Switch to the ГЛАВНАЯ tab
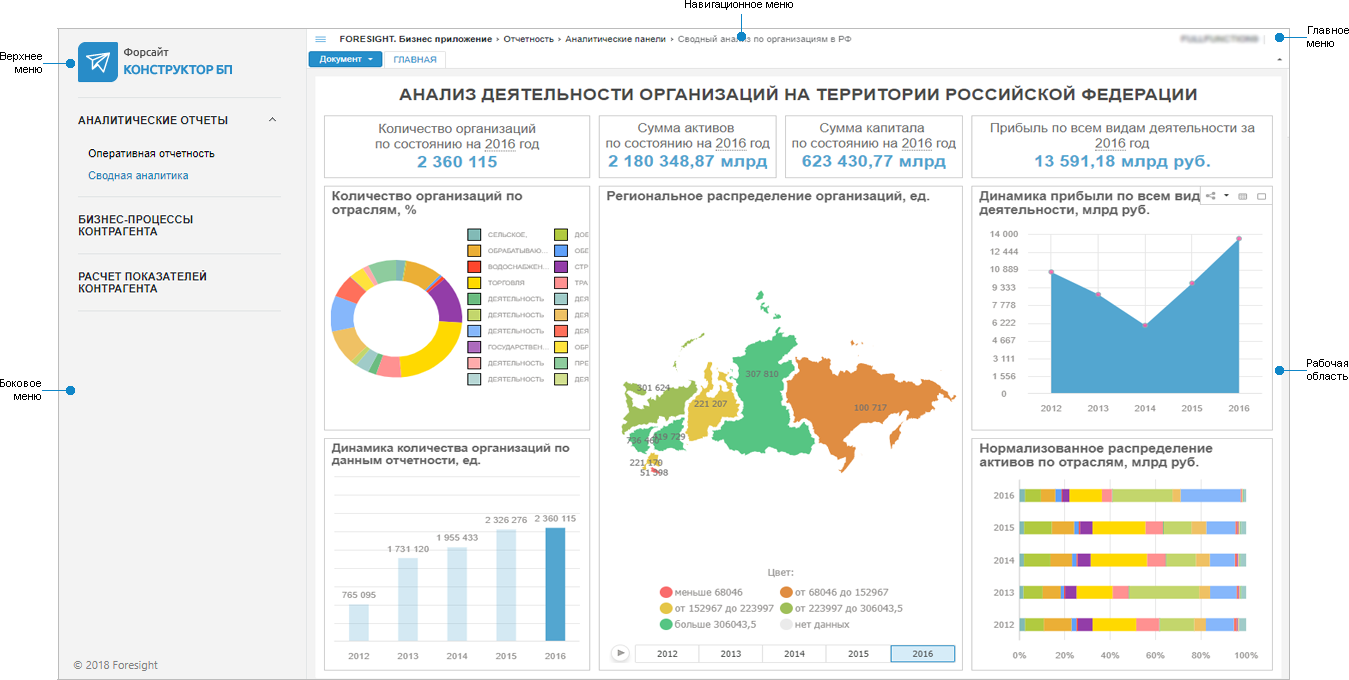Screen dimensions: 1349x680 [x=414, y=60]
